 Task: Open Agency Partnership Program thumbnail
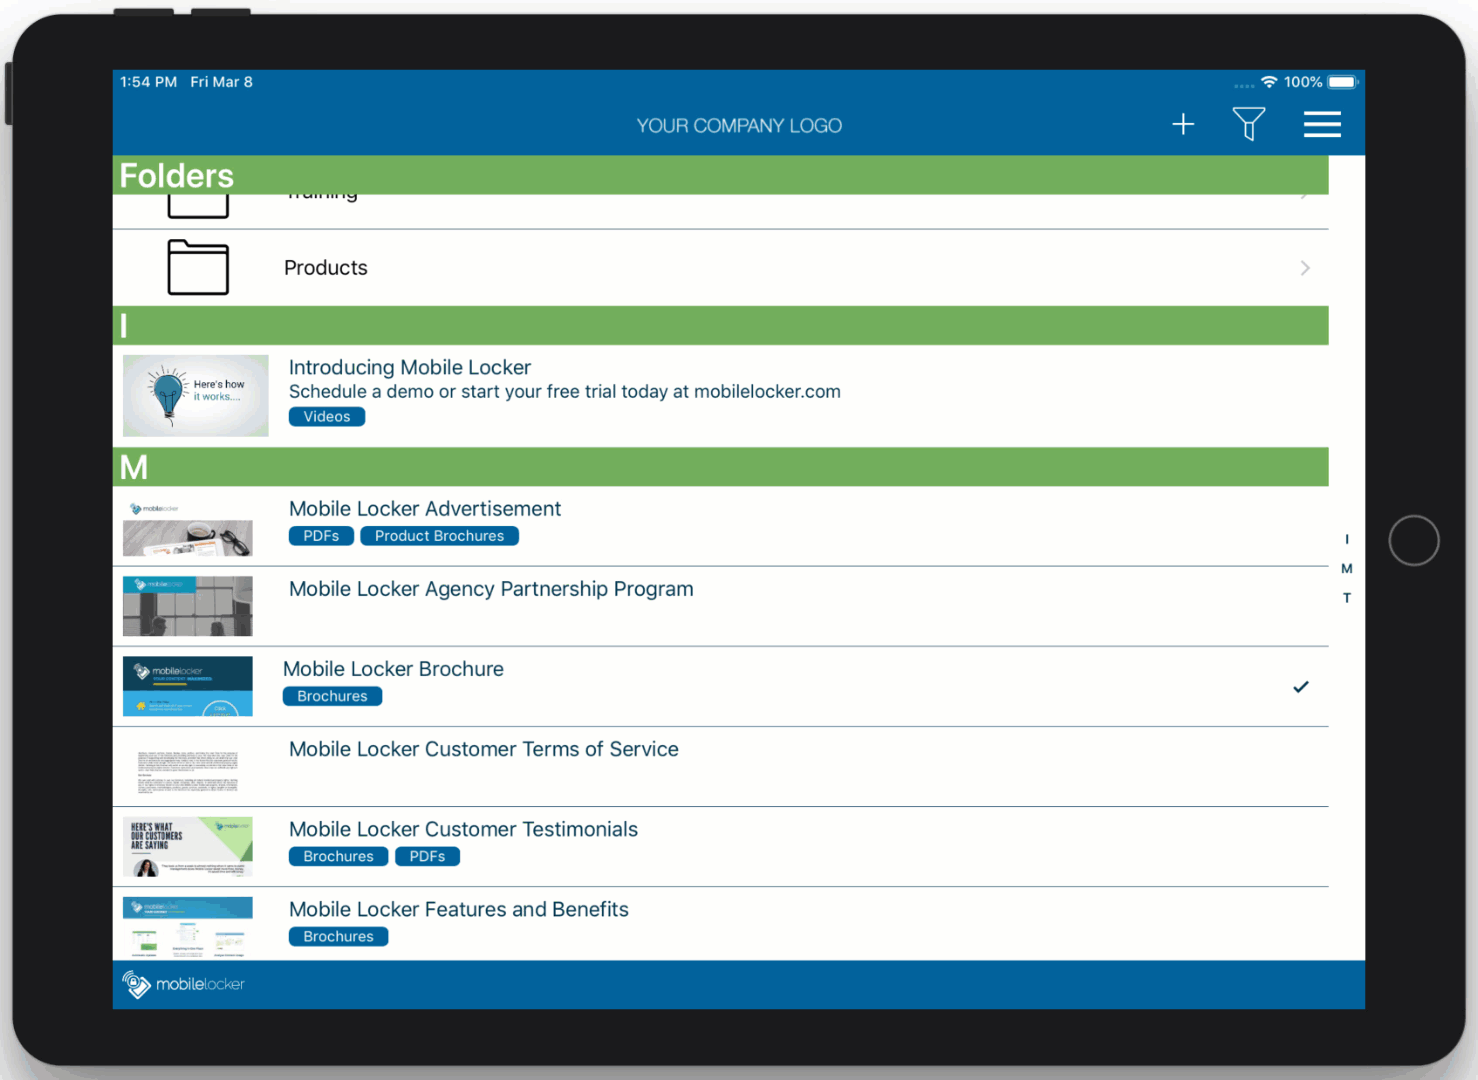click(x=188, y=606)
